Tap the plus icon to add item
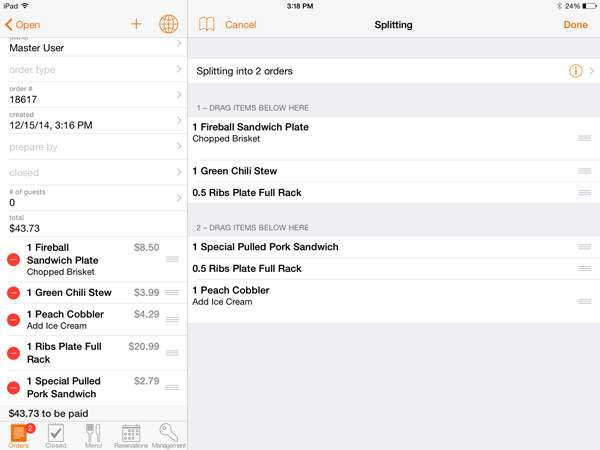The width and height of the screenshot is (600, 450). click(x=136, y=24)
